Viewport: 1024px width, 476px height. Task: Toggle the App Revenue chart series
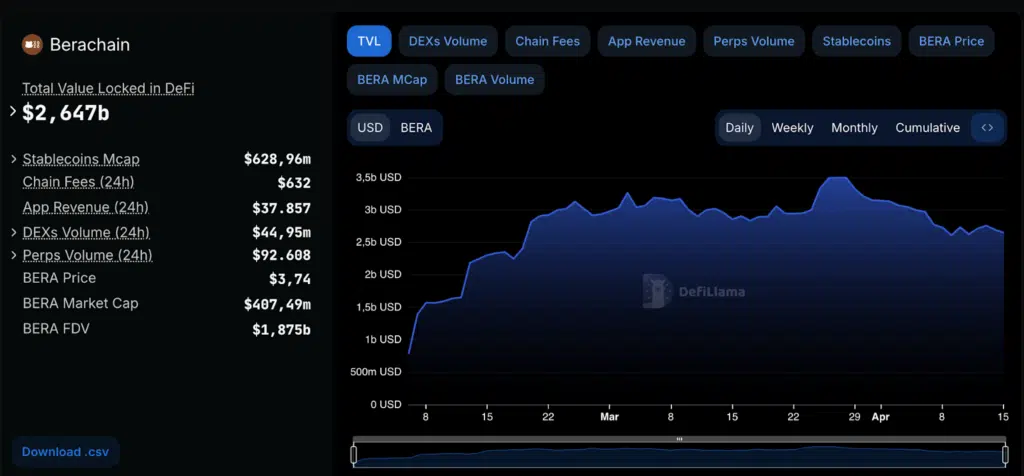coord(647,41)
